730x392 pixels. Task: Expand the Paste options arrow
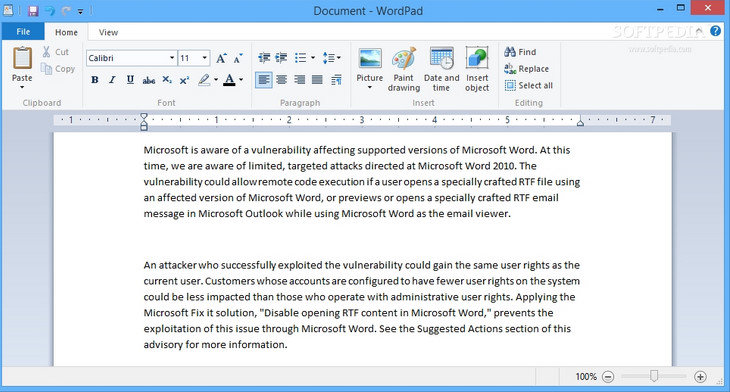tap(22, 87)
